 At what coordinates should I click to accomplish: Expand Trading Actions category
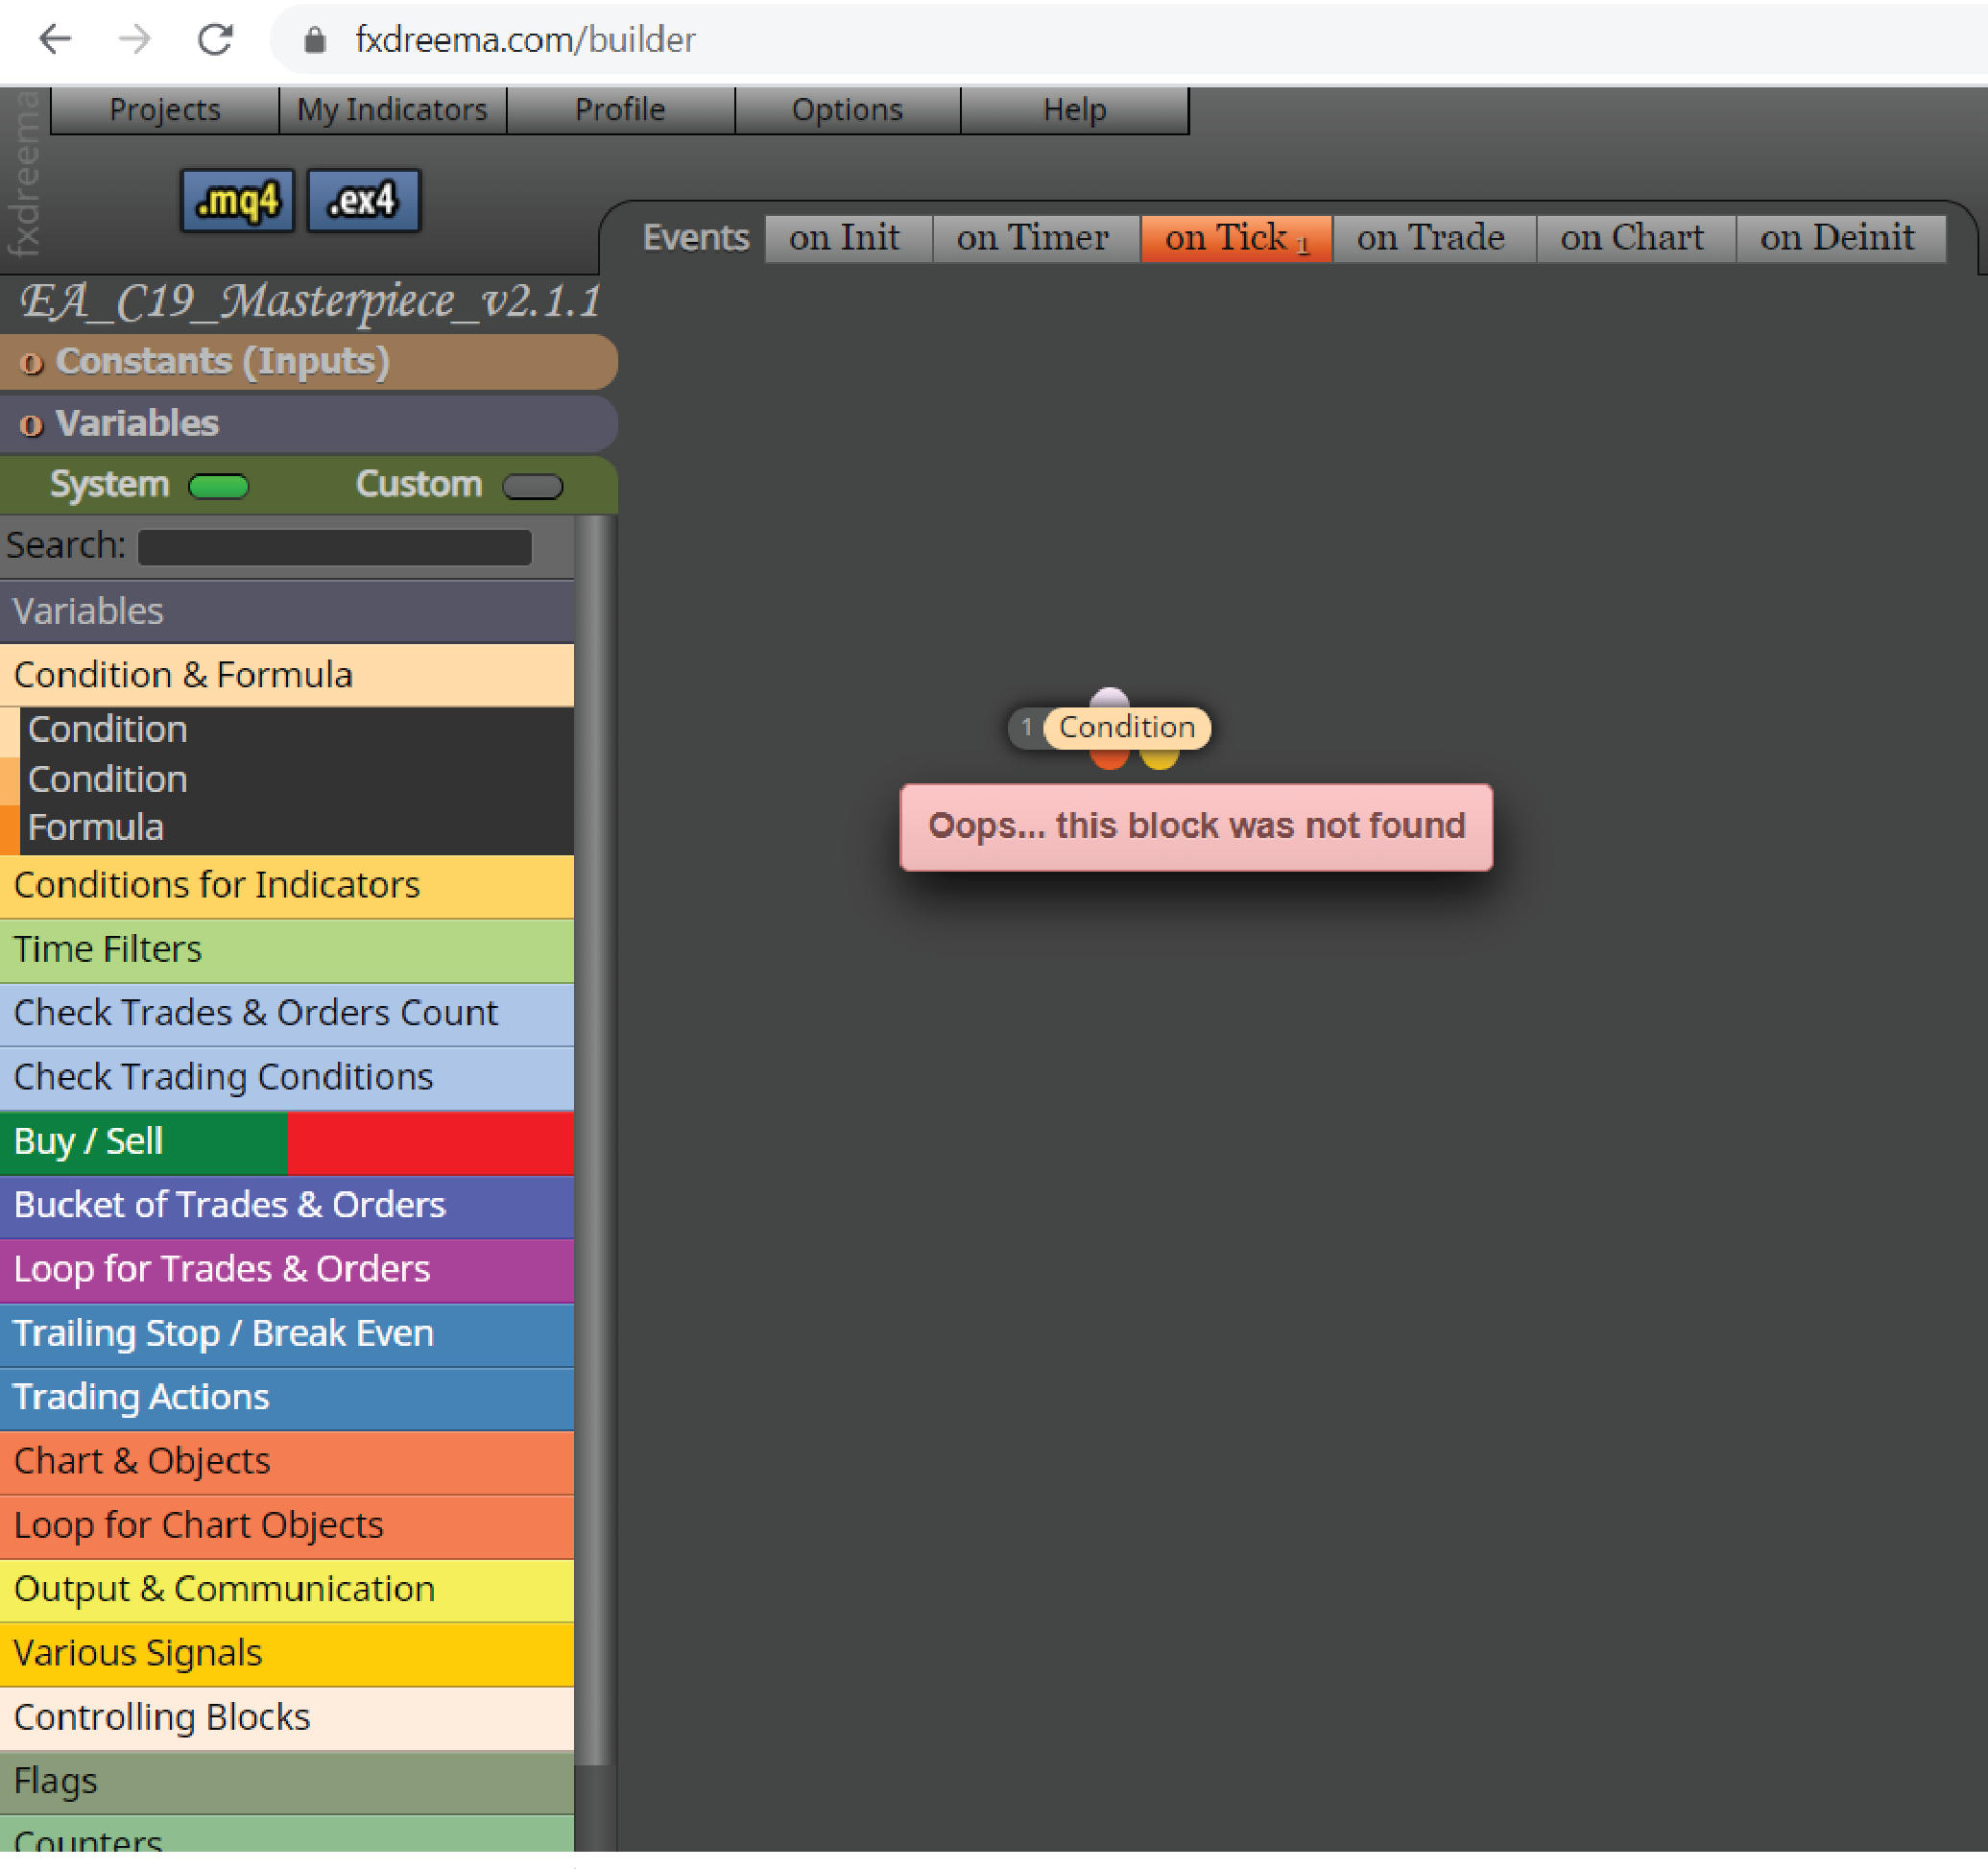pyautogui.click(x=287, y=1398)
